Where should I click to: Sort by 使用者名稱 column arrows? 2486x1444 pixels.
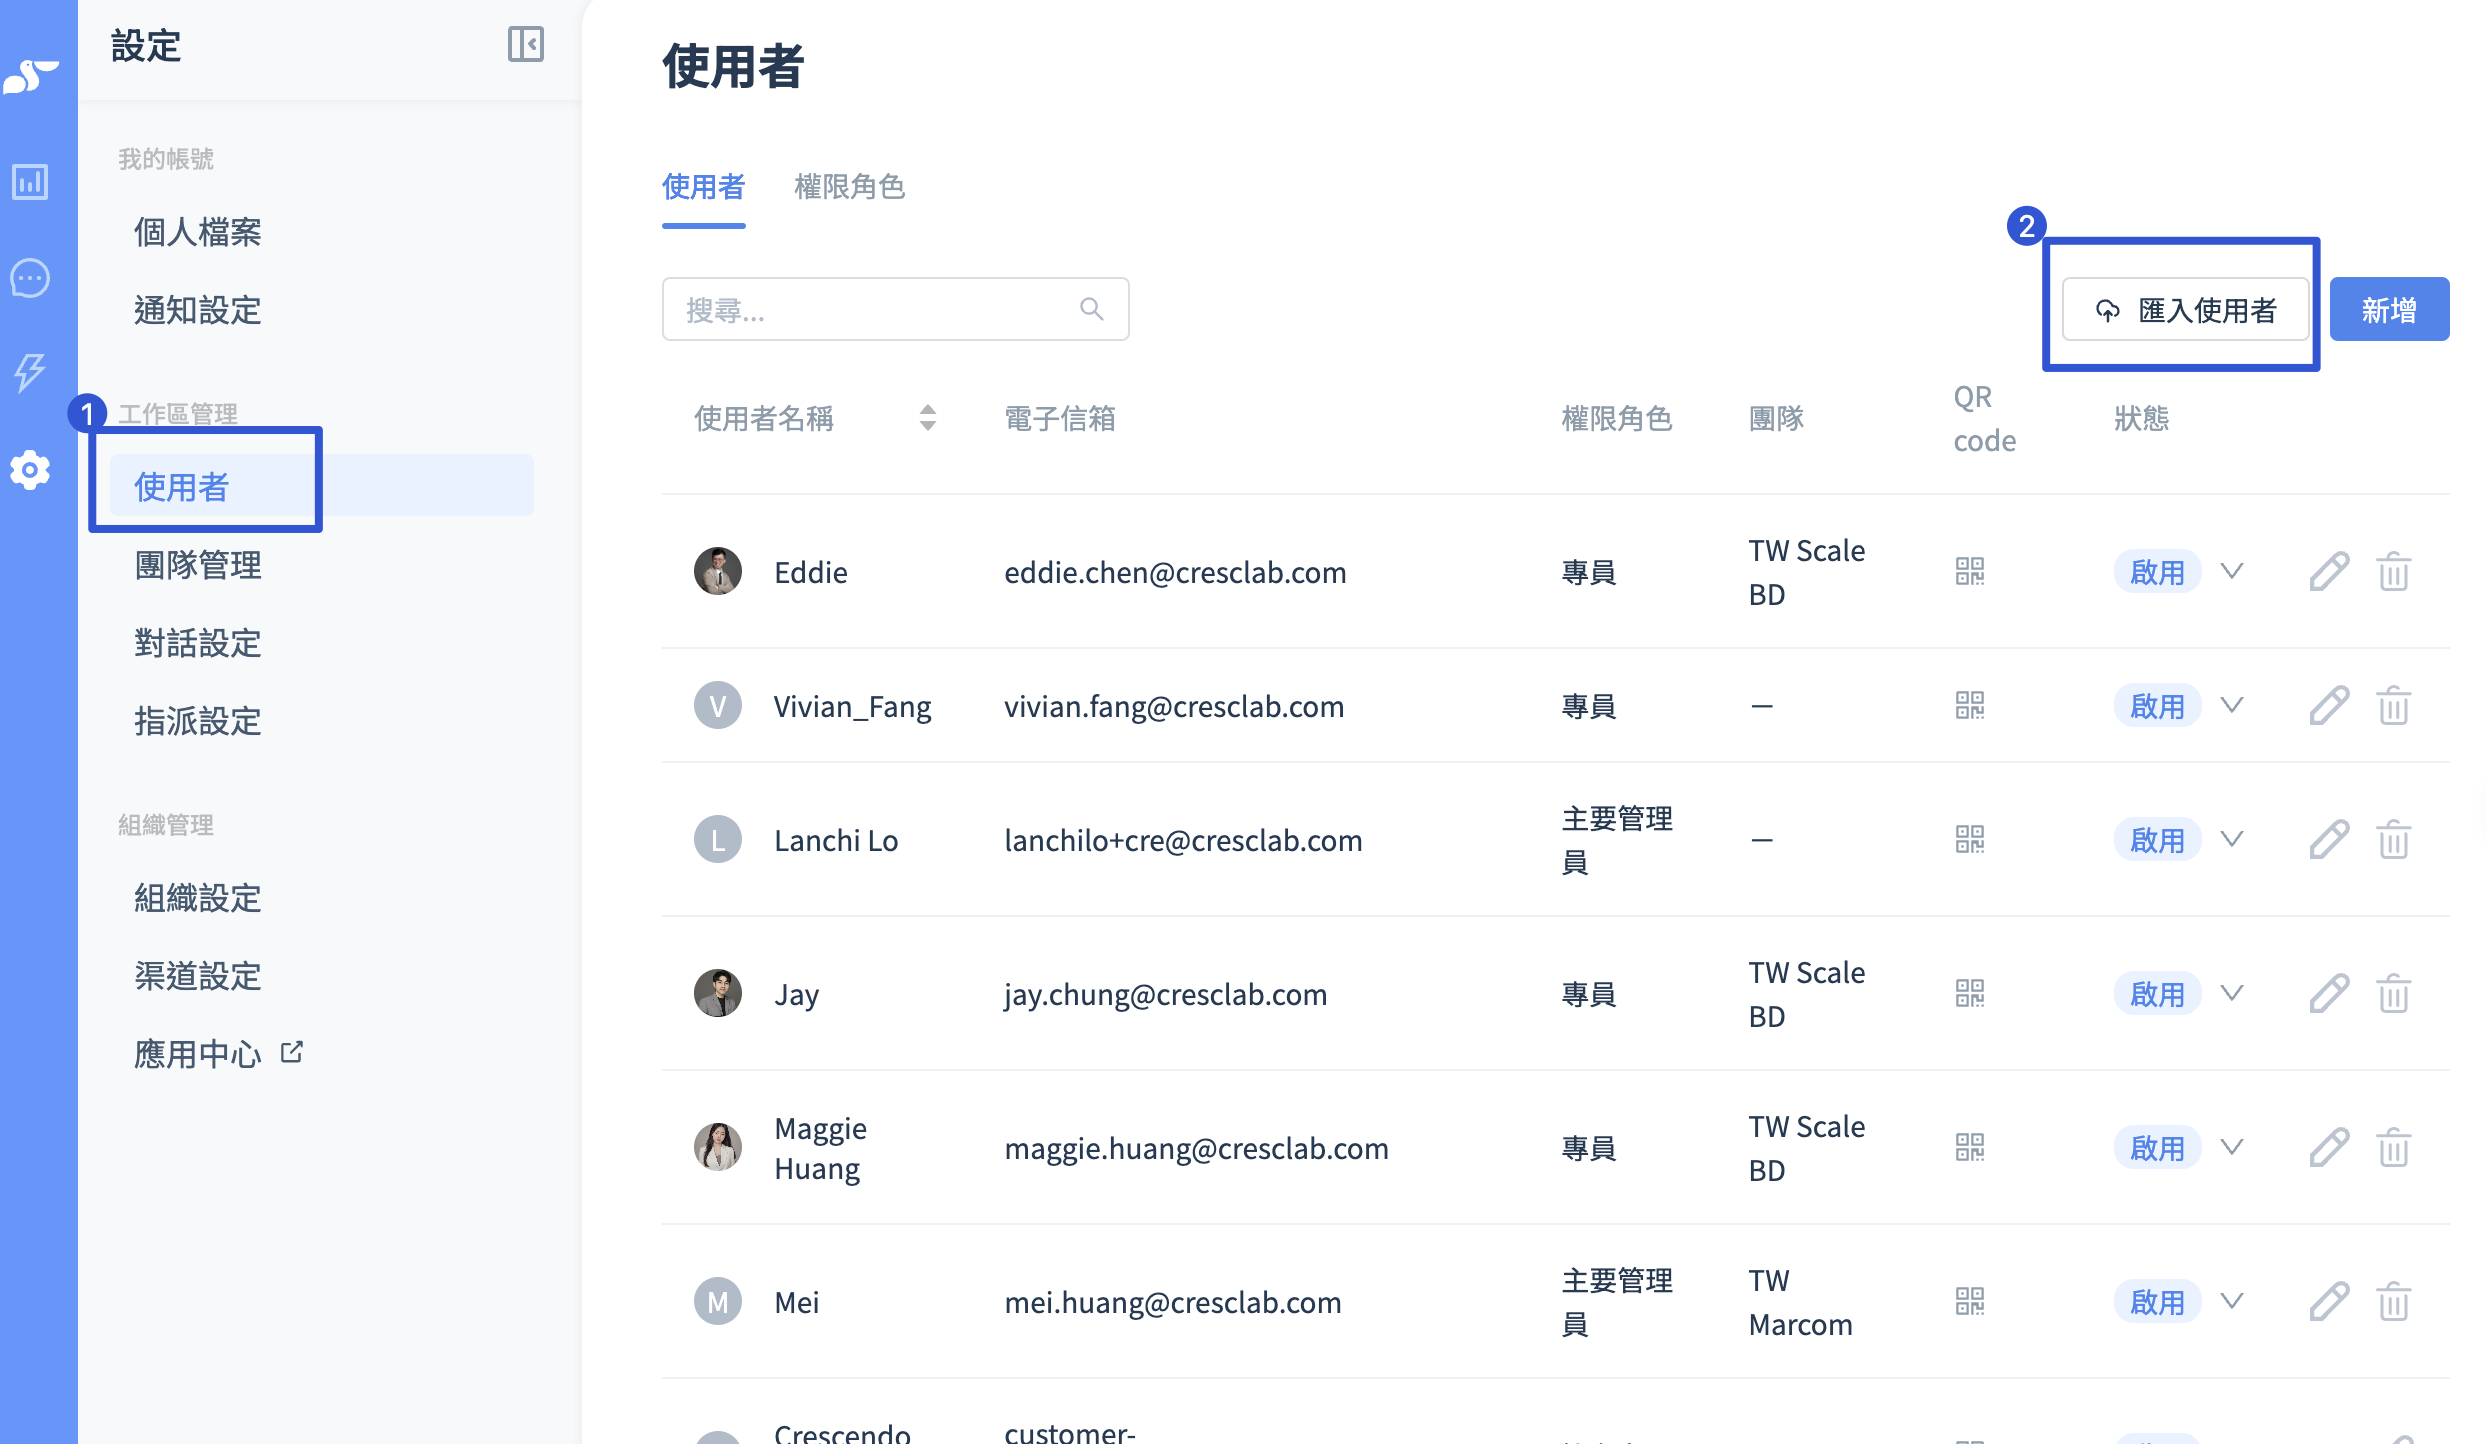(927, 418)
